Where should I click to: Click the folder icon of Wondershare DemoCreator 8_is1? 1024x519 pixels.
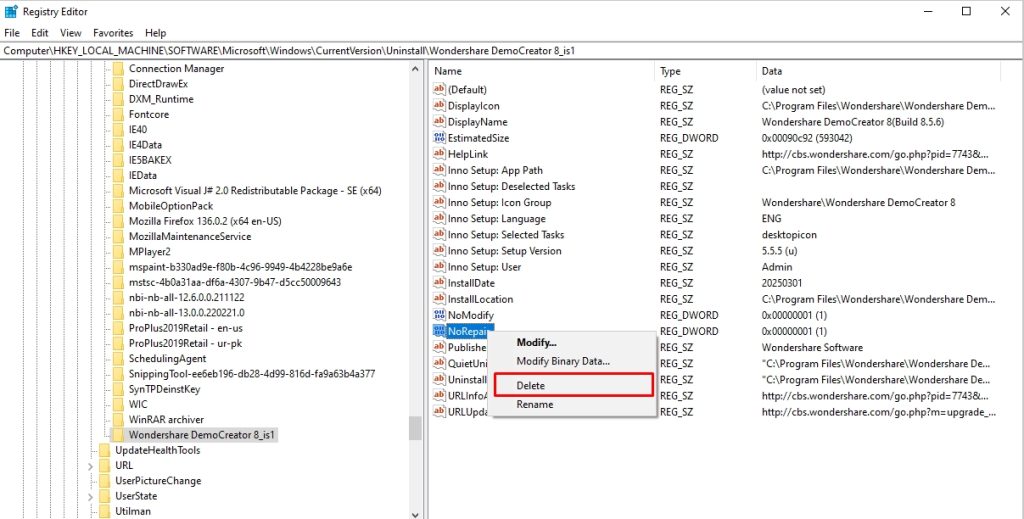[118, 435]
